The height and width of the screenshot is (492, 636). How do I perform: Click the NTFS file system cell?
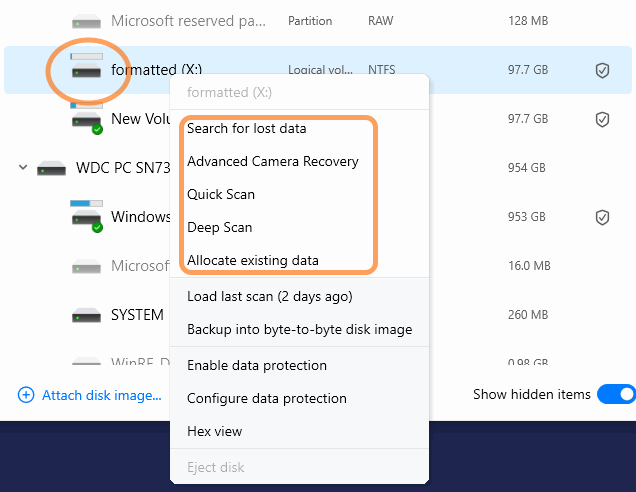(381, 69)
